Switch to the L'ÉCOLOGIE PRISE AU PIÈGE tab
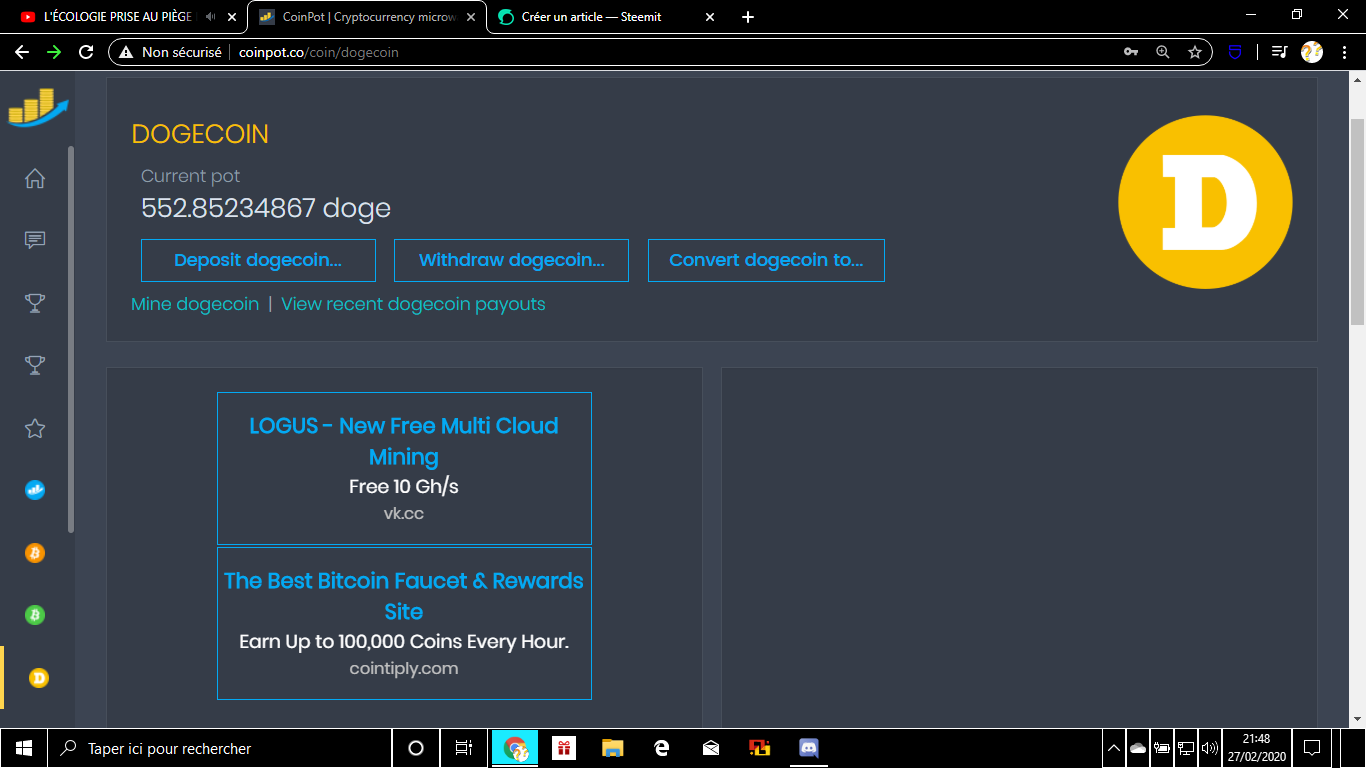Image resolution: width=1366 pixels, height=768 pixels. (127, 17)
